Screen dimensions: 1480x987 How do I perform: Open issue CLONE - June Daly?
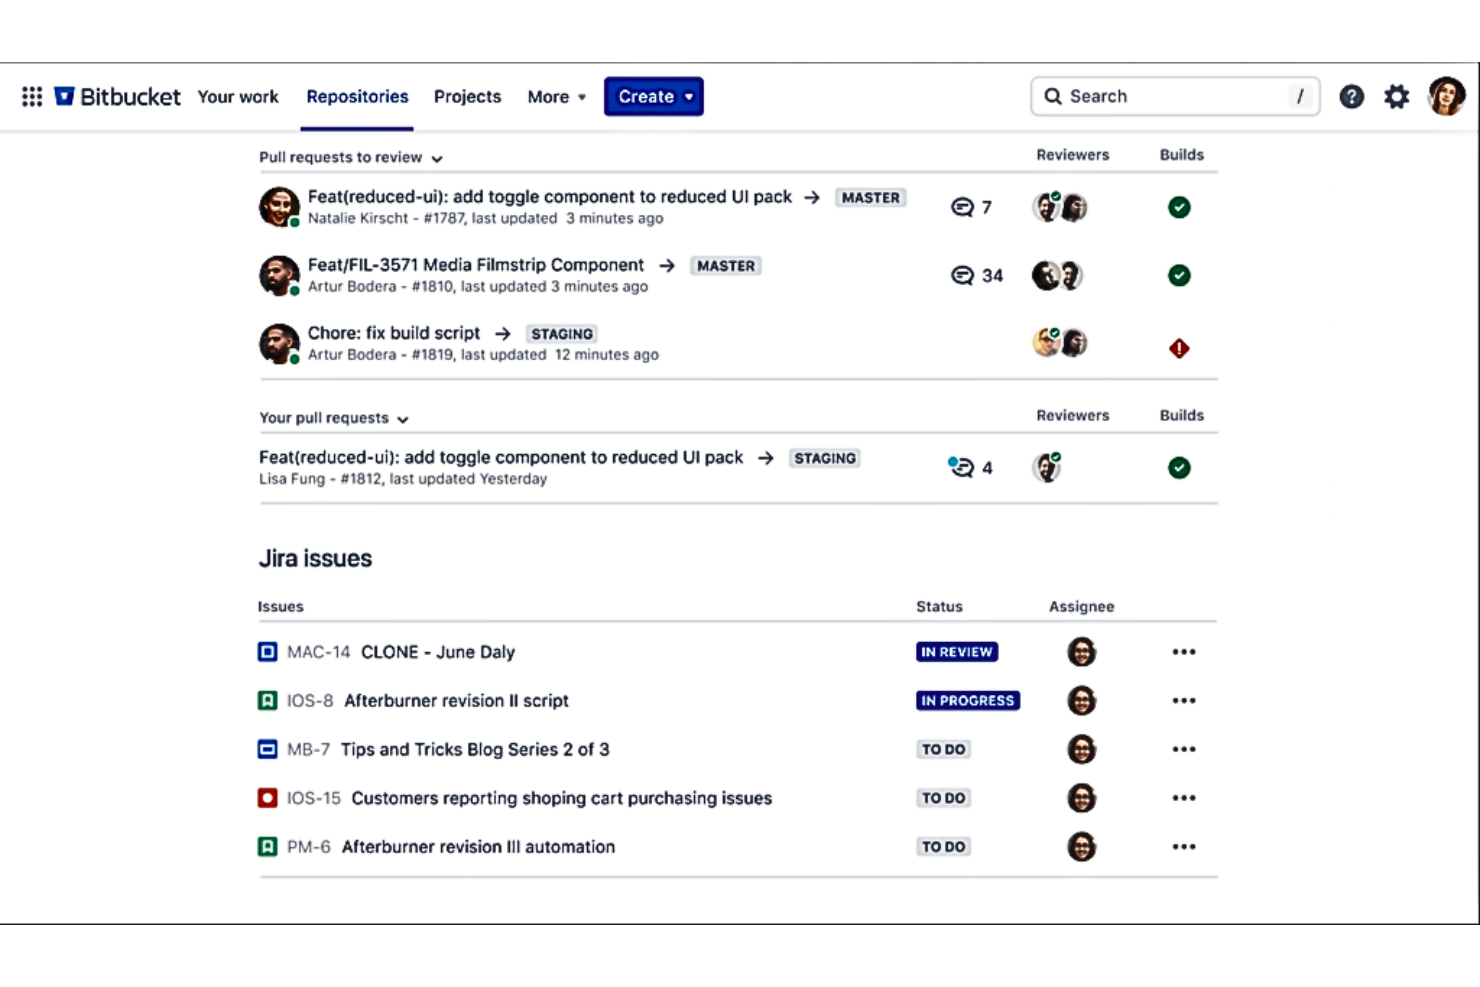(x=438, y=652)
